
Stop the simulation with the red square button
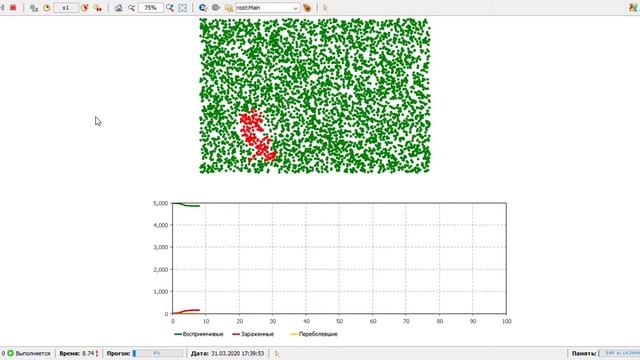[x=13, y=8]
